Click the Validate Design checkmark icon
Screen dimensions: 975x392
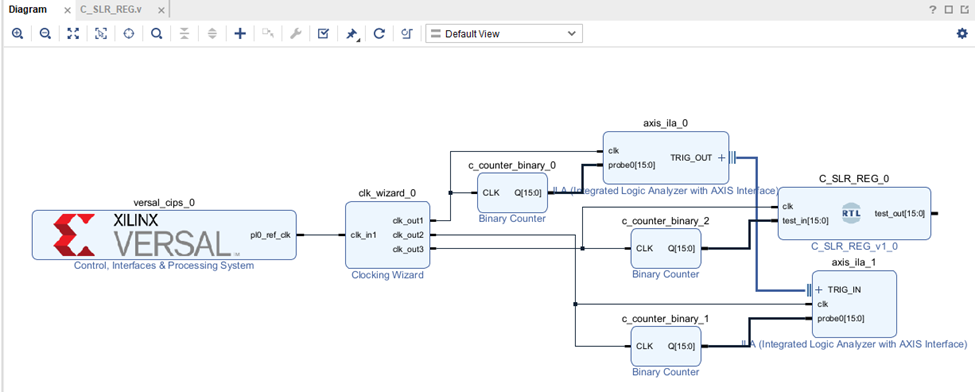click(x=323, y=34)
